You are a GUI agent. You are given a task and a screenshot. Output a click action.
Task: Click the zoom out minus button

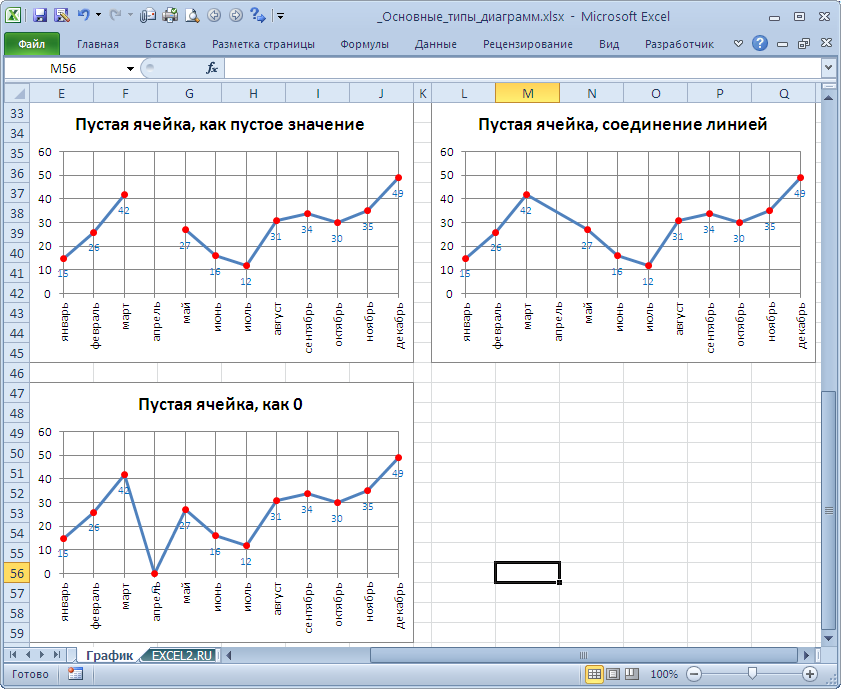(x=694, y=674)
